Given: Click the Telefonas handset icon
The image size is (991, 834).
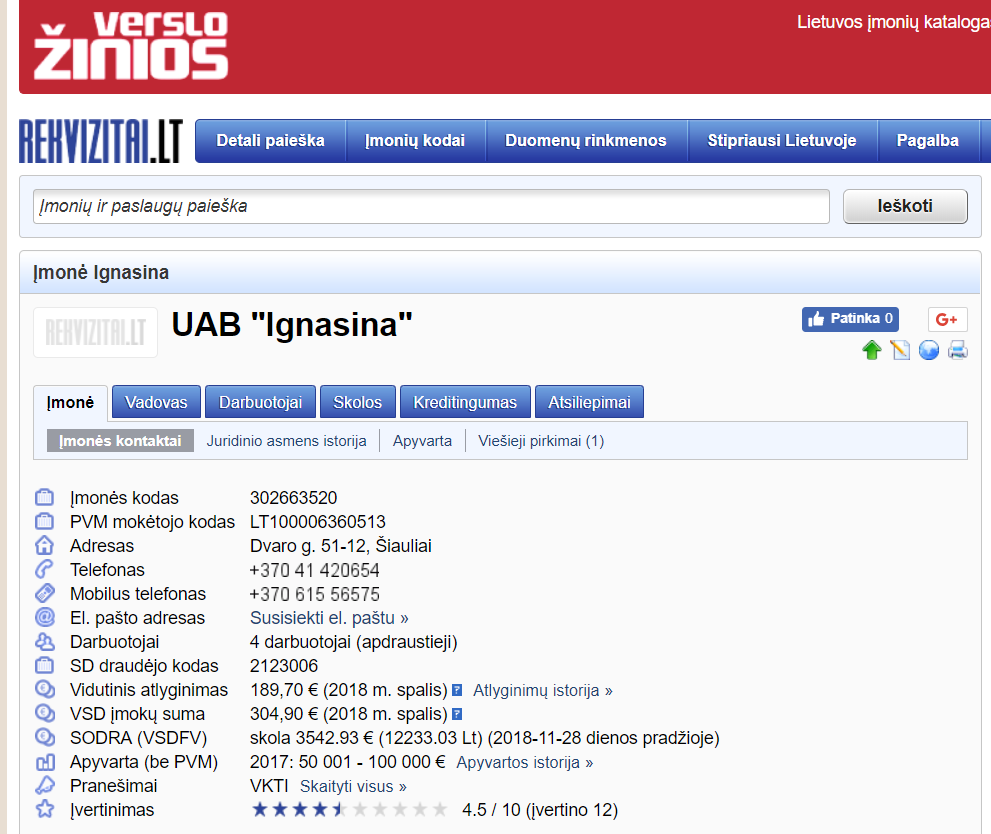Looking at the screenshot, I should pos(44,569).
